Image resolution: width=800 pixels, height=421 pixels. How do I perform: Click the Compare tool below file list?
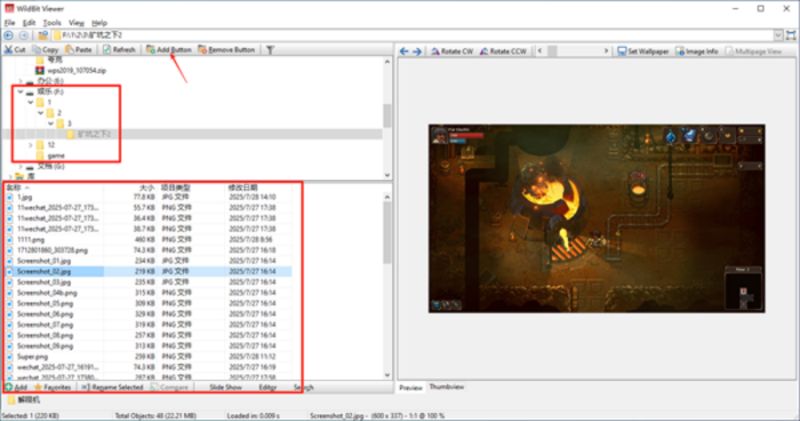tap(169, 387)
